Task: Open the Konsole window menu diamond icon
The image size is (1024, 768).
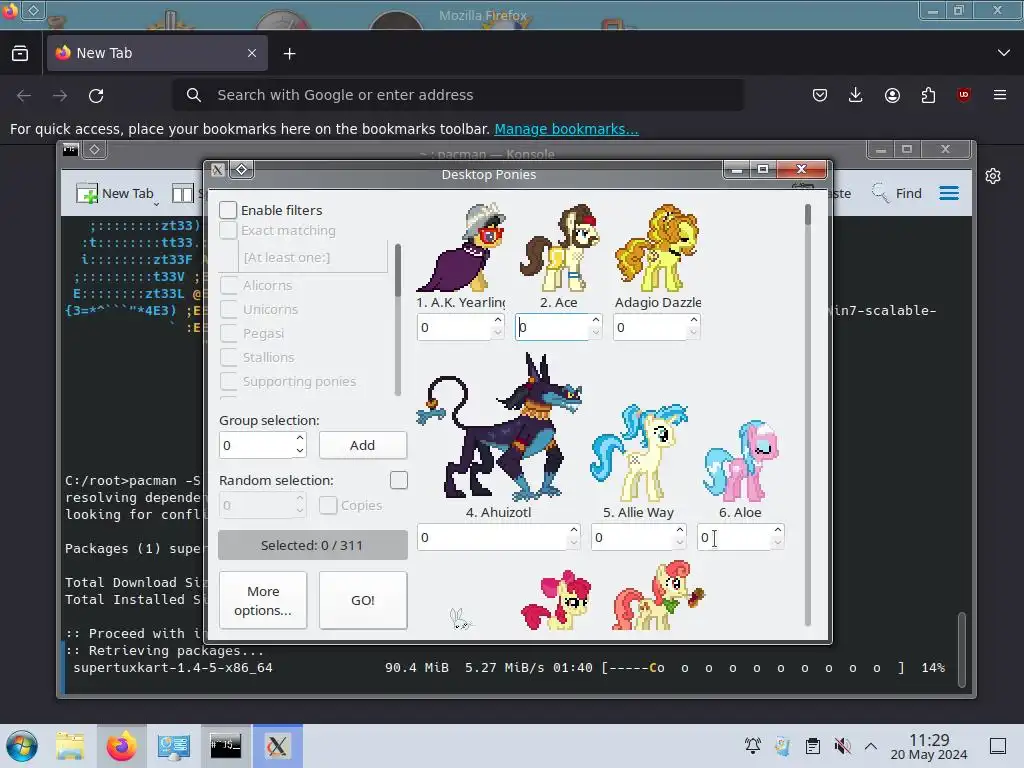Action: click(95, 150)
